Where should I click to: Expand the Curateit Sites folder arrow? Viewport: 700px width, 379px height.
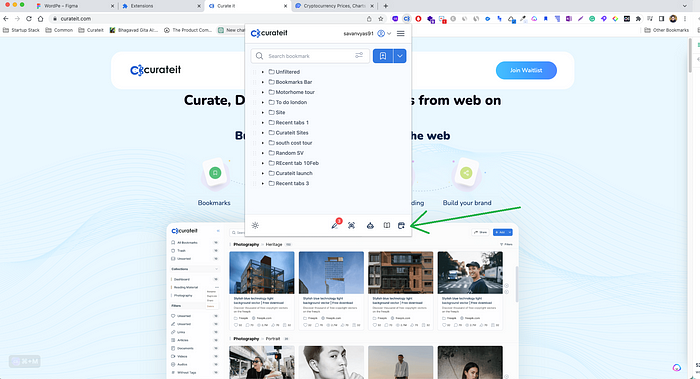262,133
